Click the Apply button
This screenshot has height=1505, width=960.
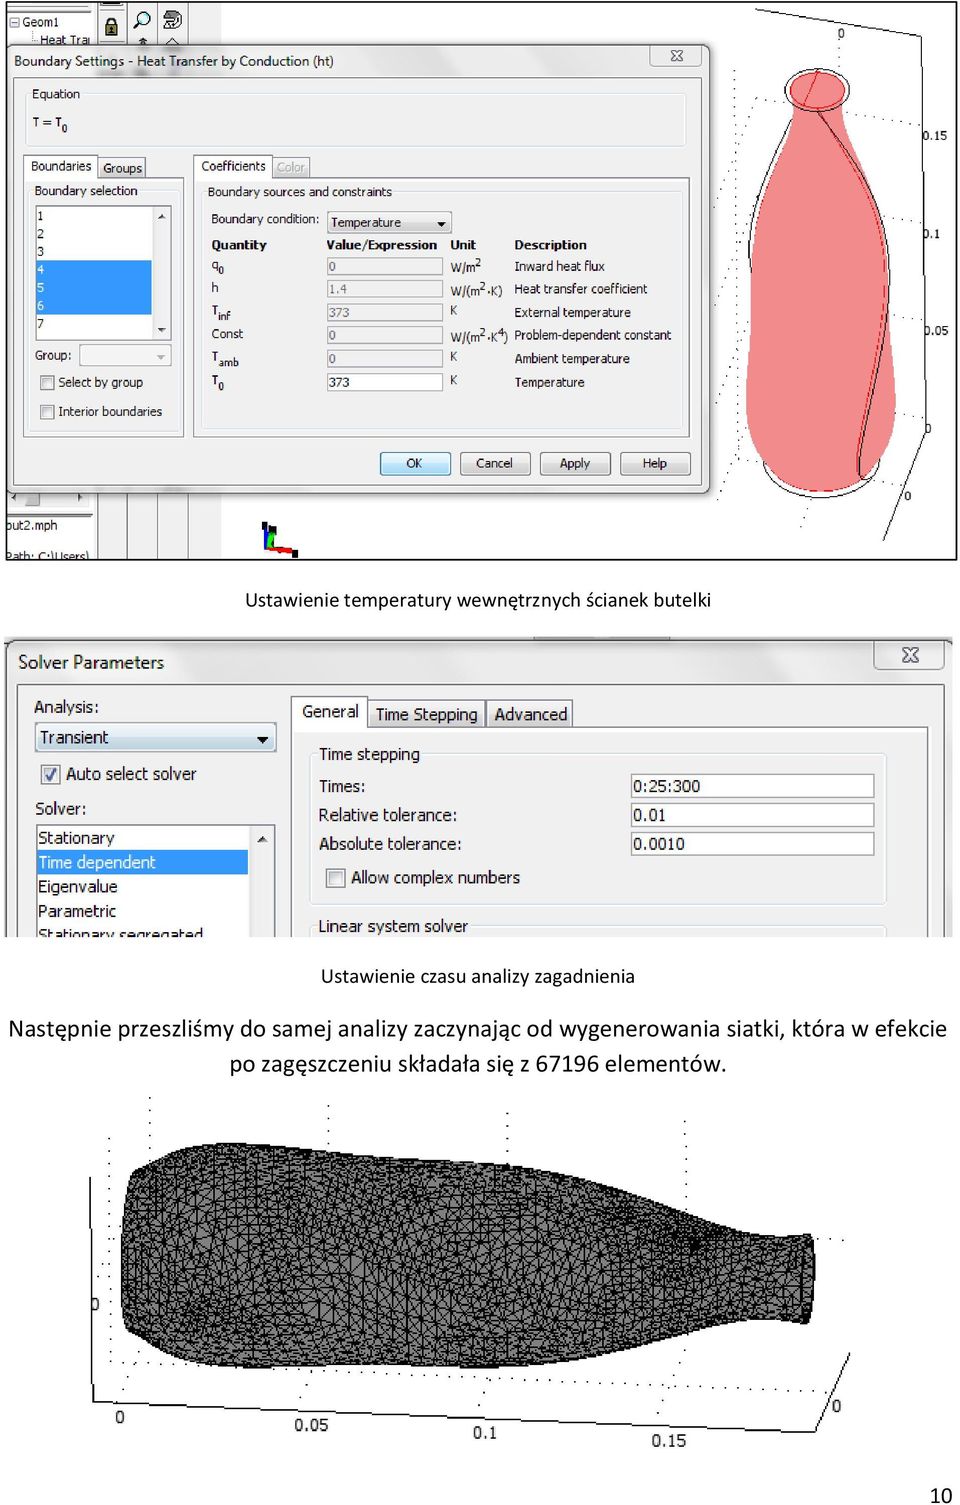pyautogui.click(x=575, y=463)
